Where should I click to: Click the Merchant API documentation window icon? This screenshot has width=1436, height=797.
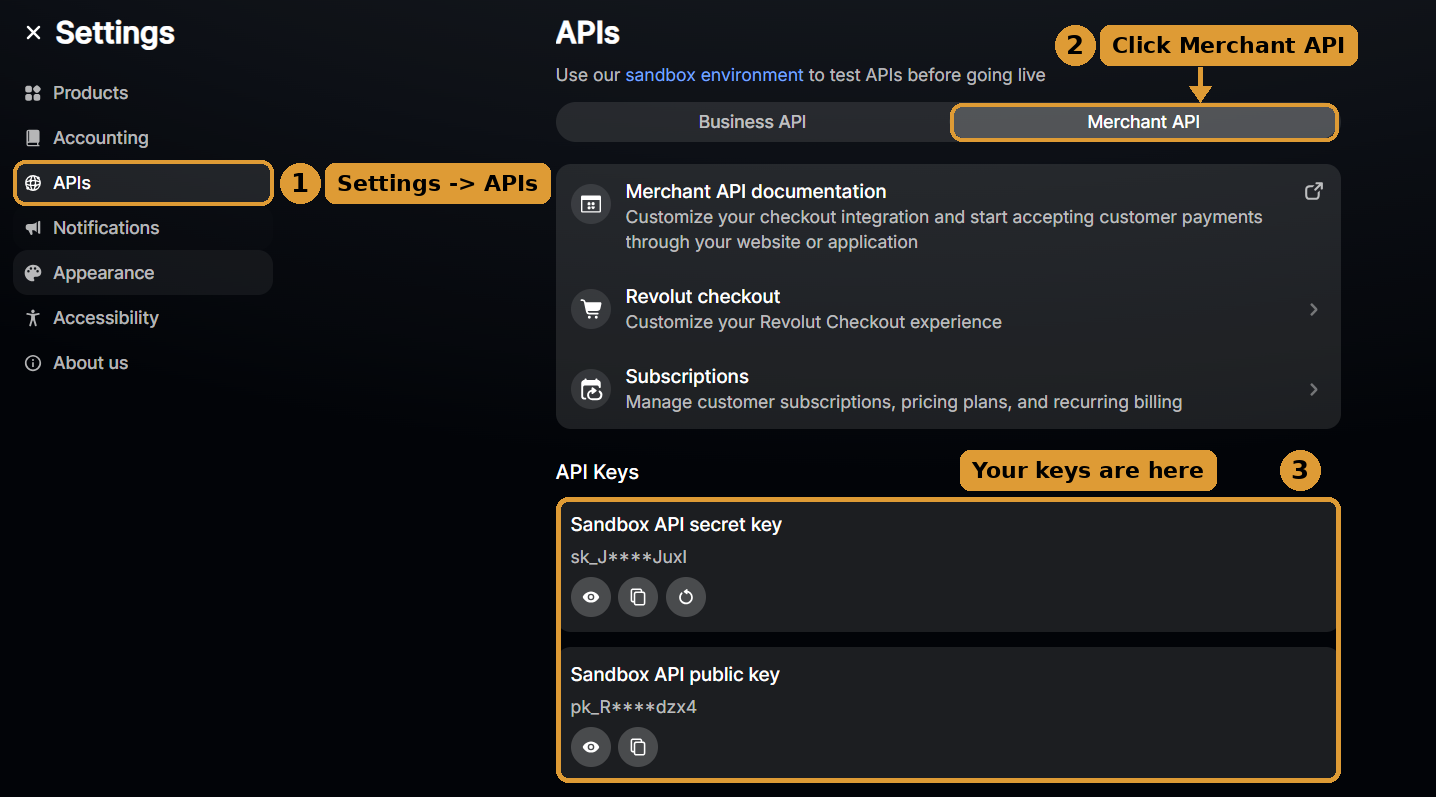591,204
